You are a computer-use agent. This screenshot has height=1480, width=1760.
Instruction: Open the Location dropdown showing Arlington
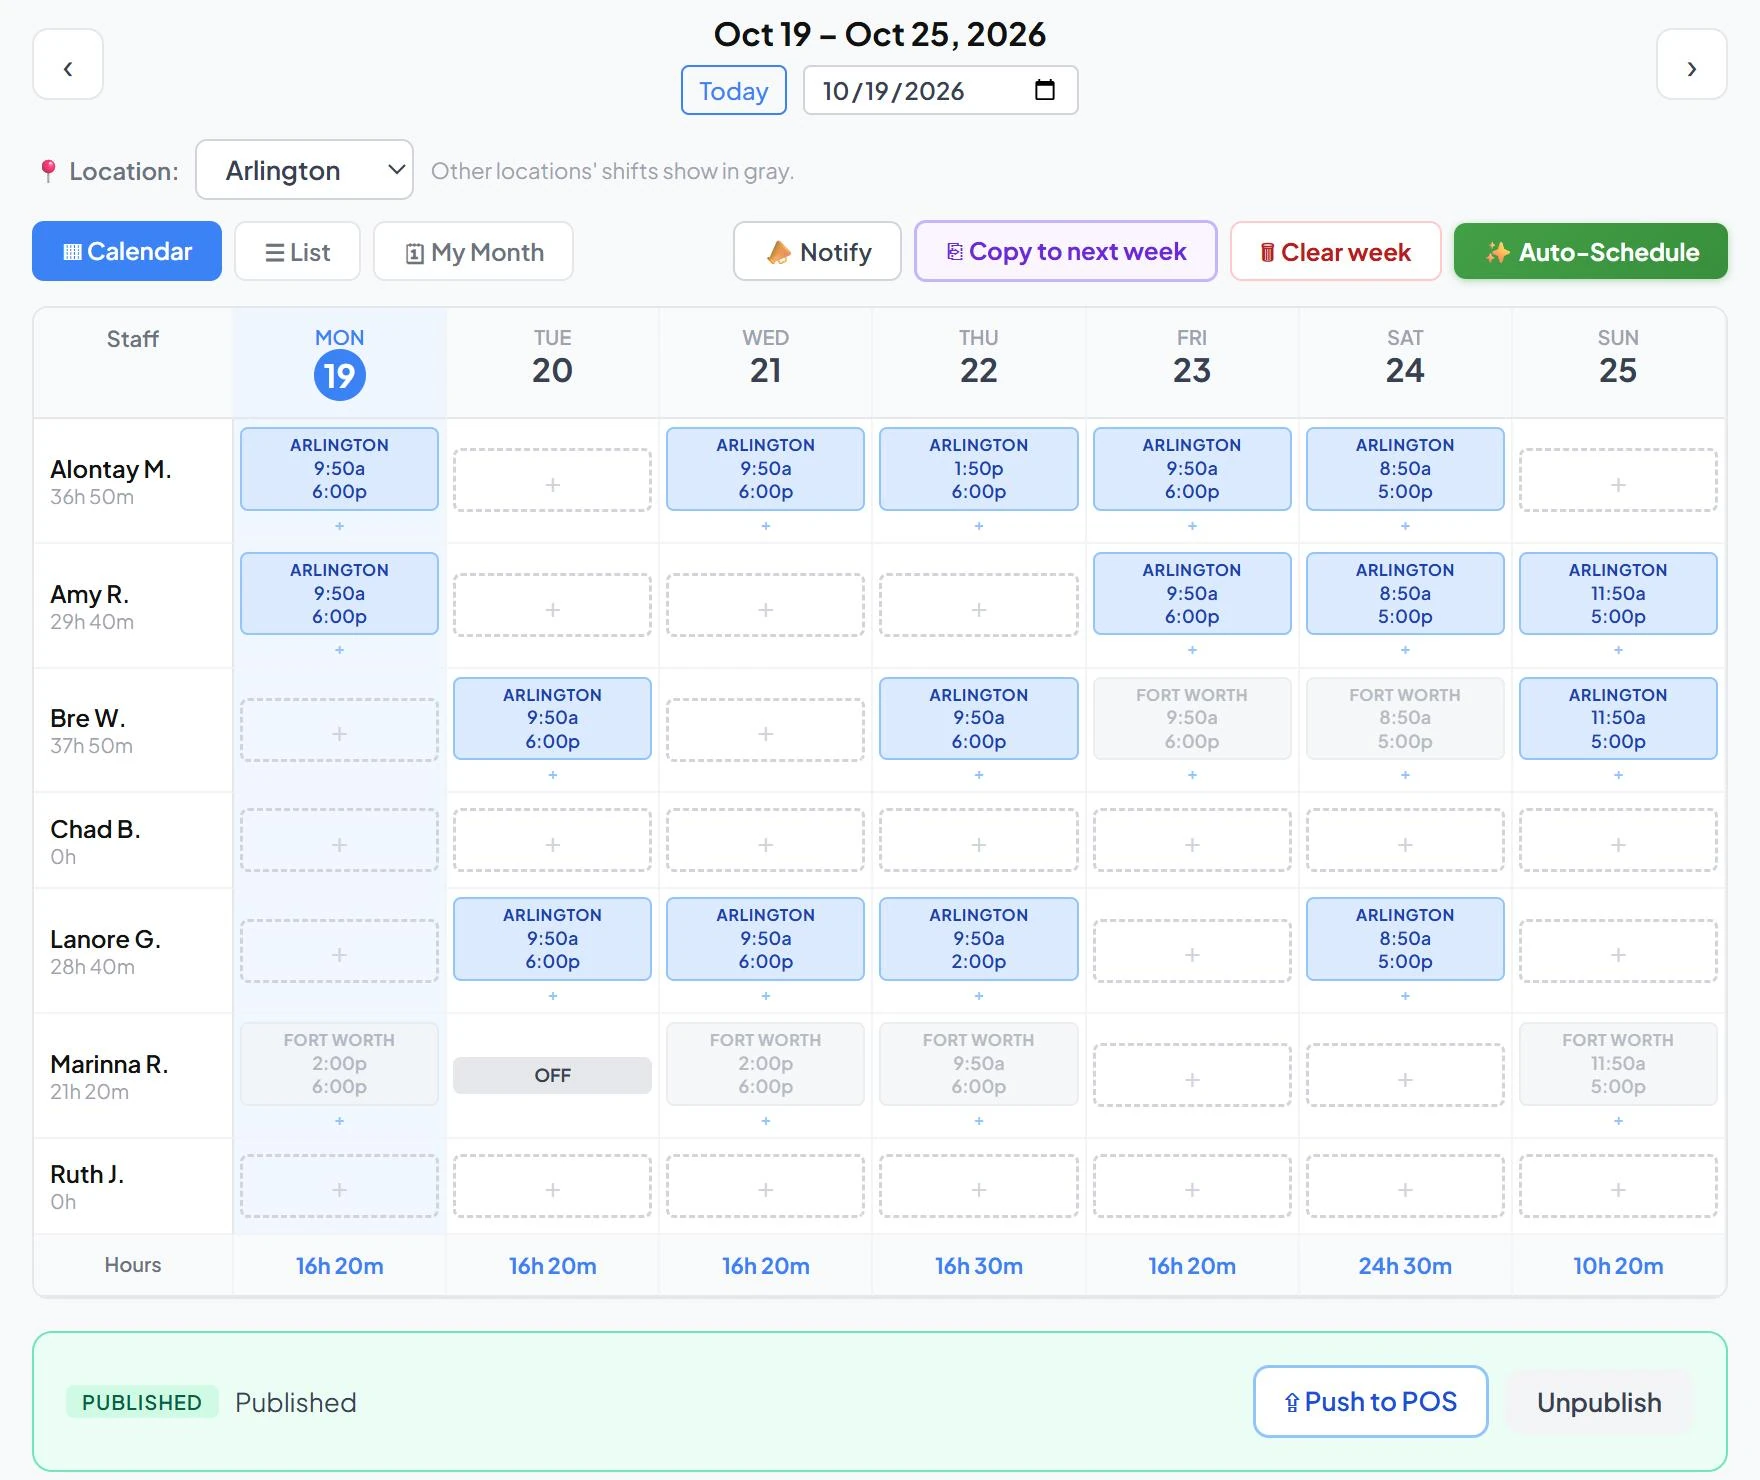pos(304,170)
